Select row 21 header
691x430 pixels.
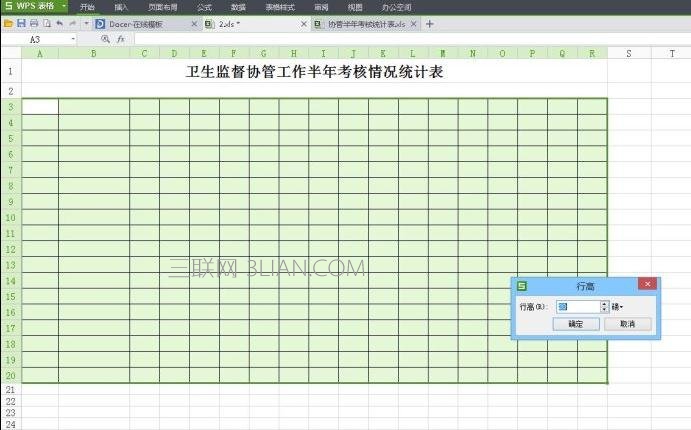(x=11, y=389)
